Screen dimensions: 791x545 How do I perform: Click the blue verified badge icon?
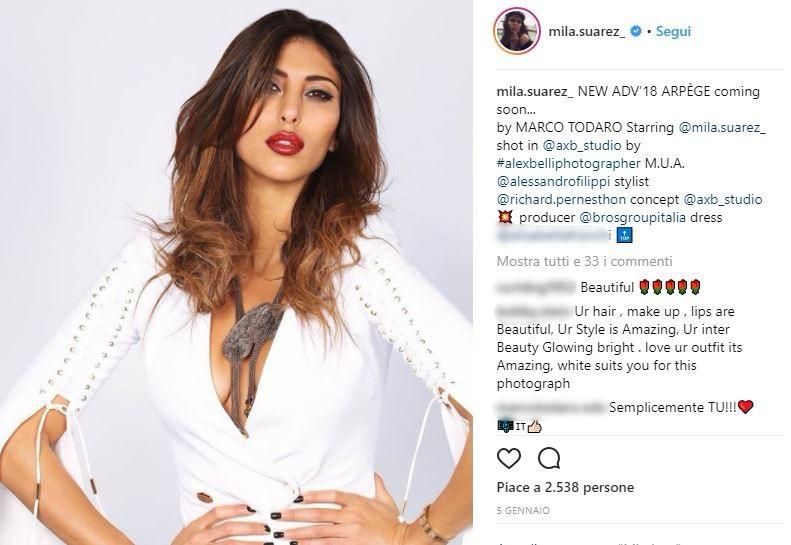[637, 31]
